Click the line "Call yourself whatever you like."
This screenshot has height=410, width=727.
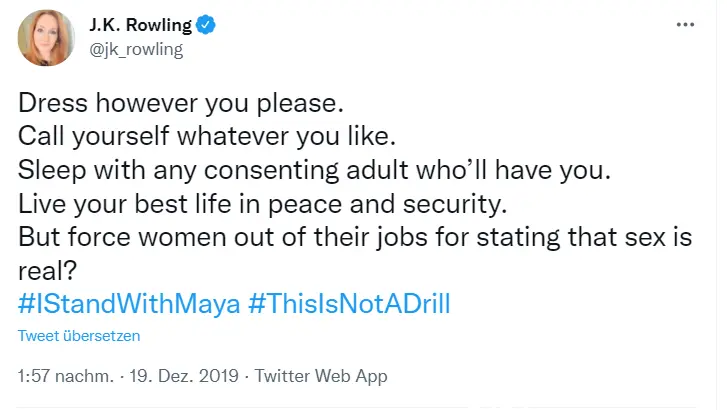[207, 136]
